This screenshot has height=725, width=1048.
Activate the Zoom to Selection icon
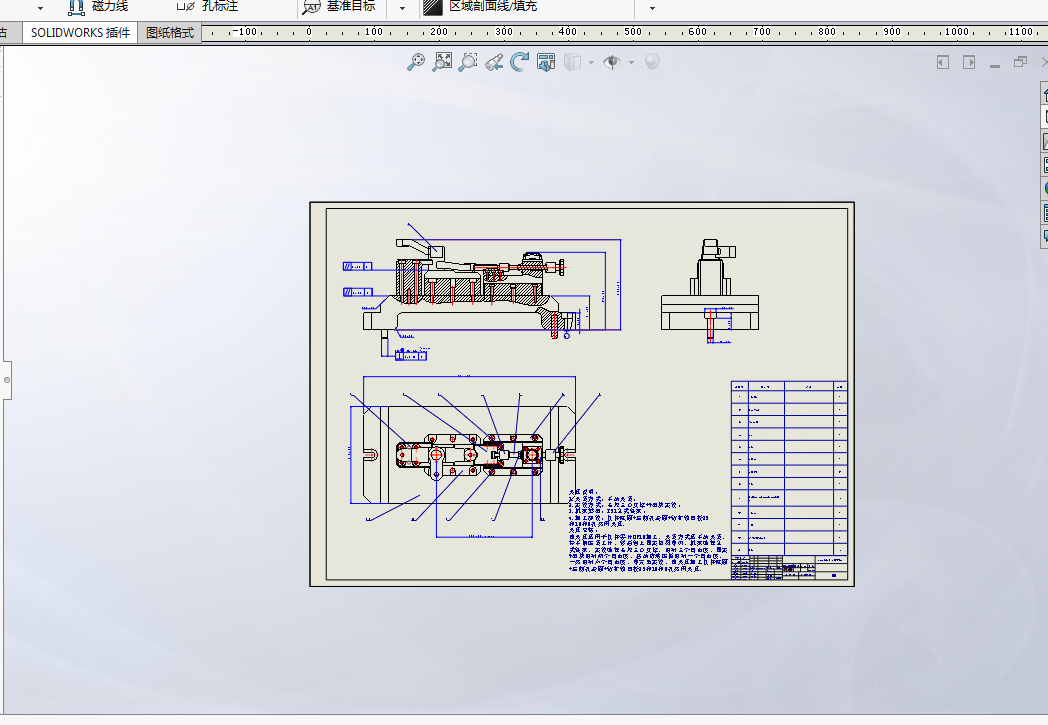point(468,62)
